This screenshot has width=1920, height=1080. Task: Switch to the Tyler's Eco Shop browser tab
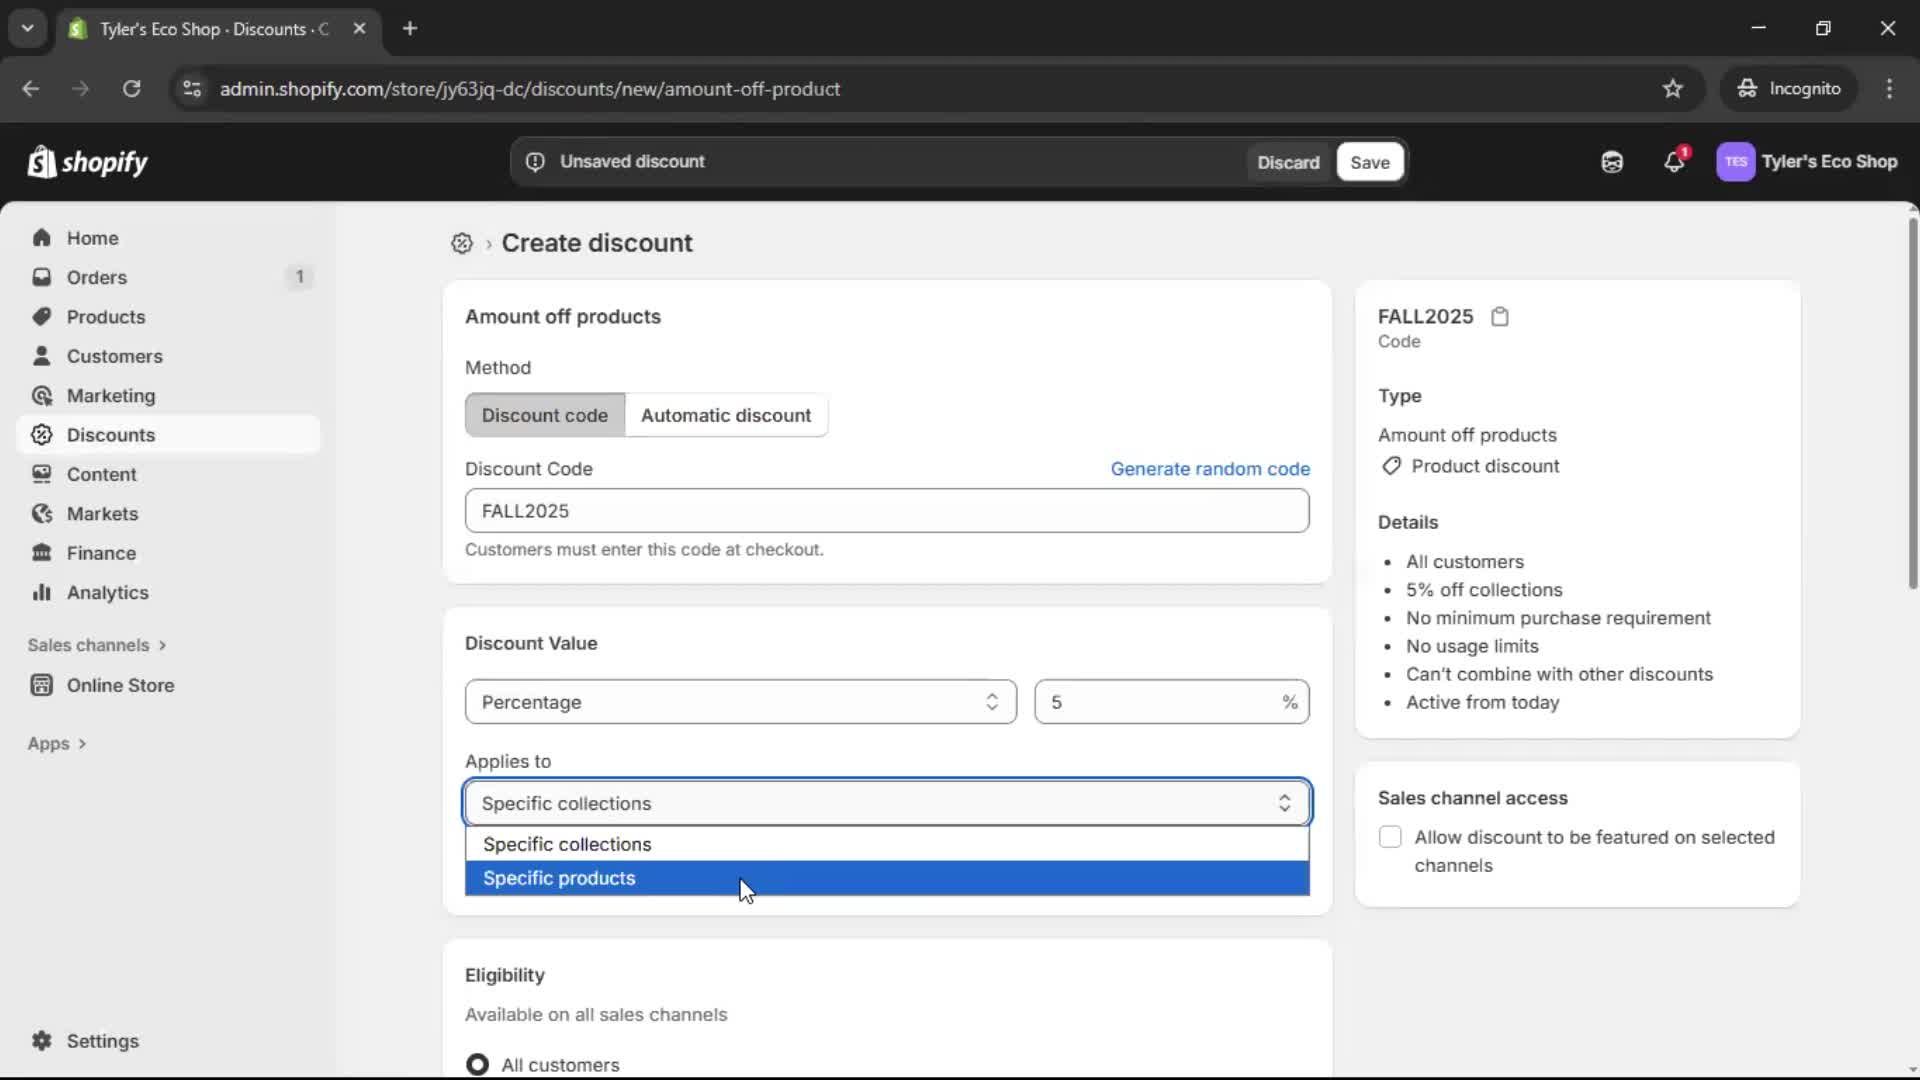click(x=200, y=29)
